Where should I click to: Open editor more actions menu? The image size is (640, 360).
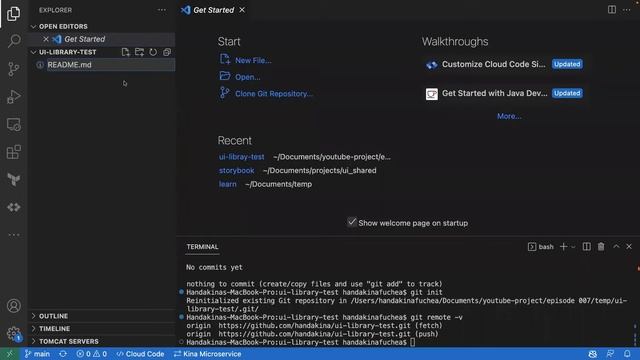[627, 9]
